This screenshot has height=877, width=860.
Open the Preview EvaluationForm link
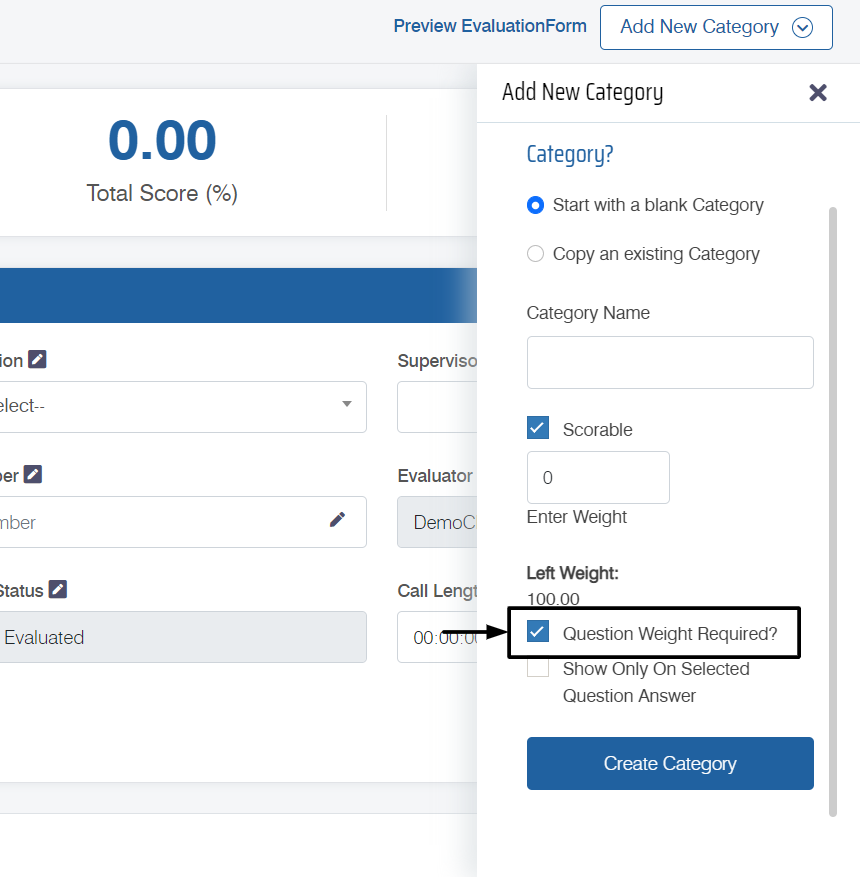coord(490,26)
